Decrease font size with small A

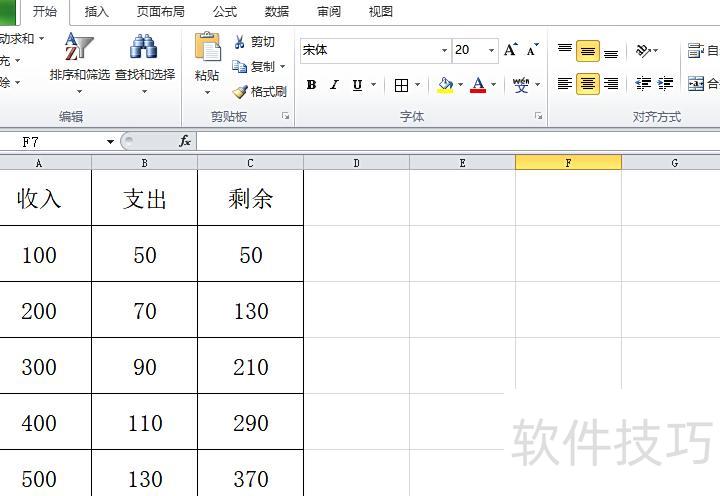(x=532, y=50)
